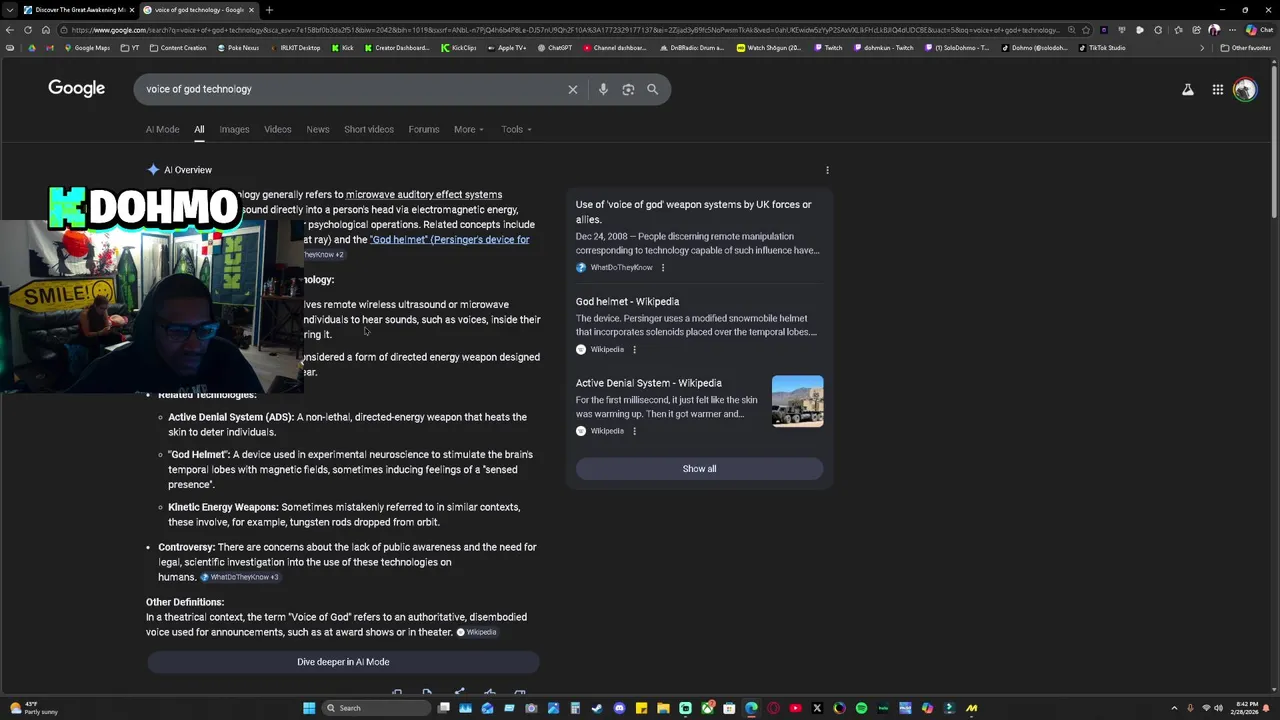This screenshot has width=1280, height=720.
Task: Open the Opera GX taskbar icon
Action: click(773, 708)
